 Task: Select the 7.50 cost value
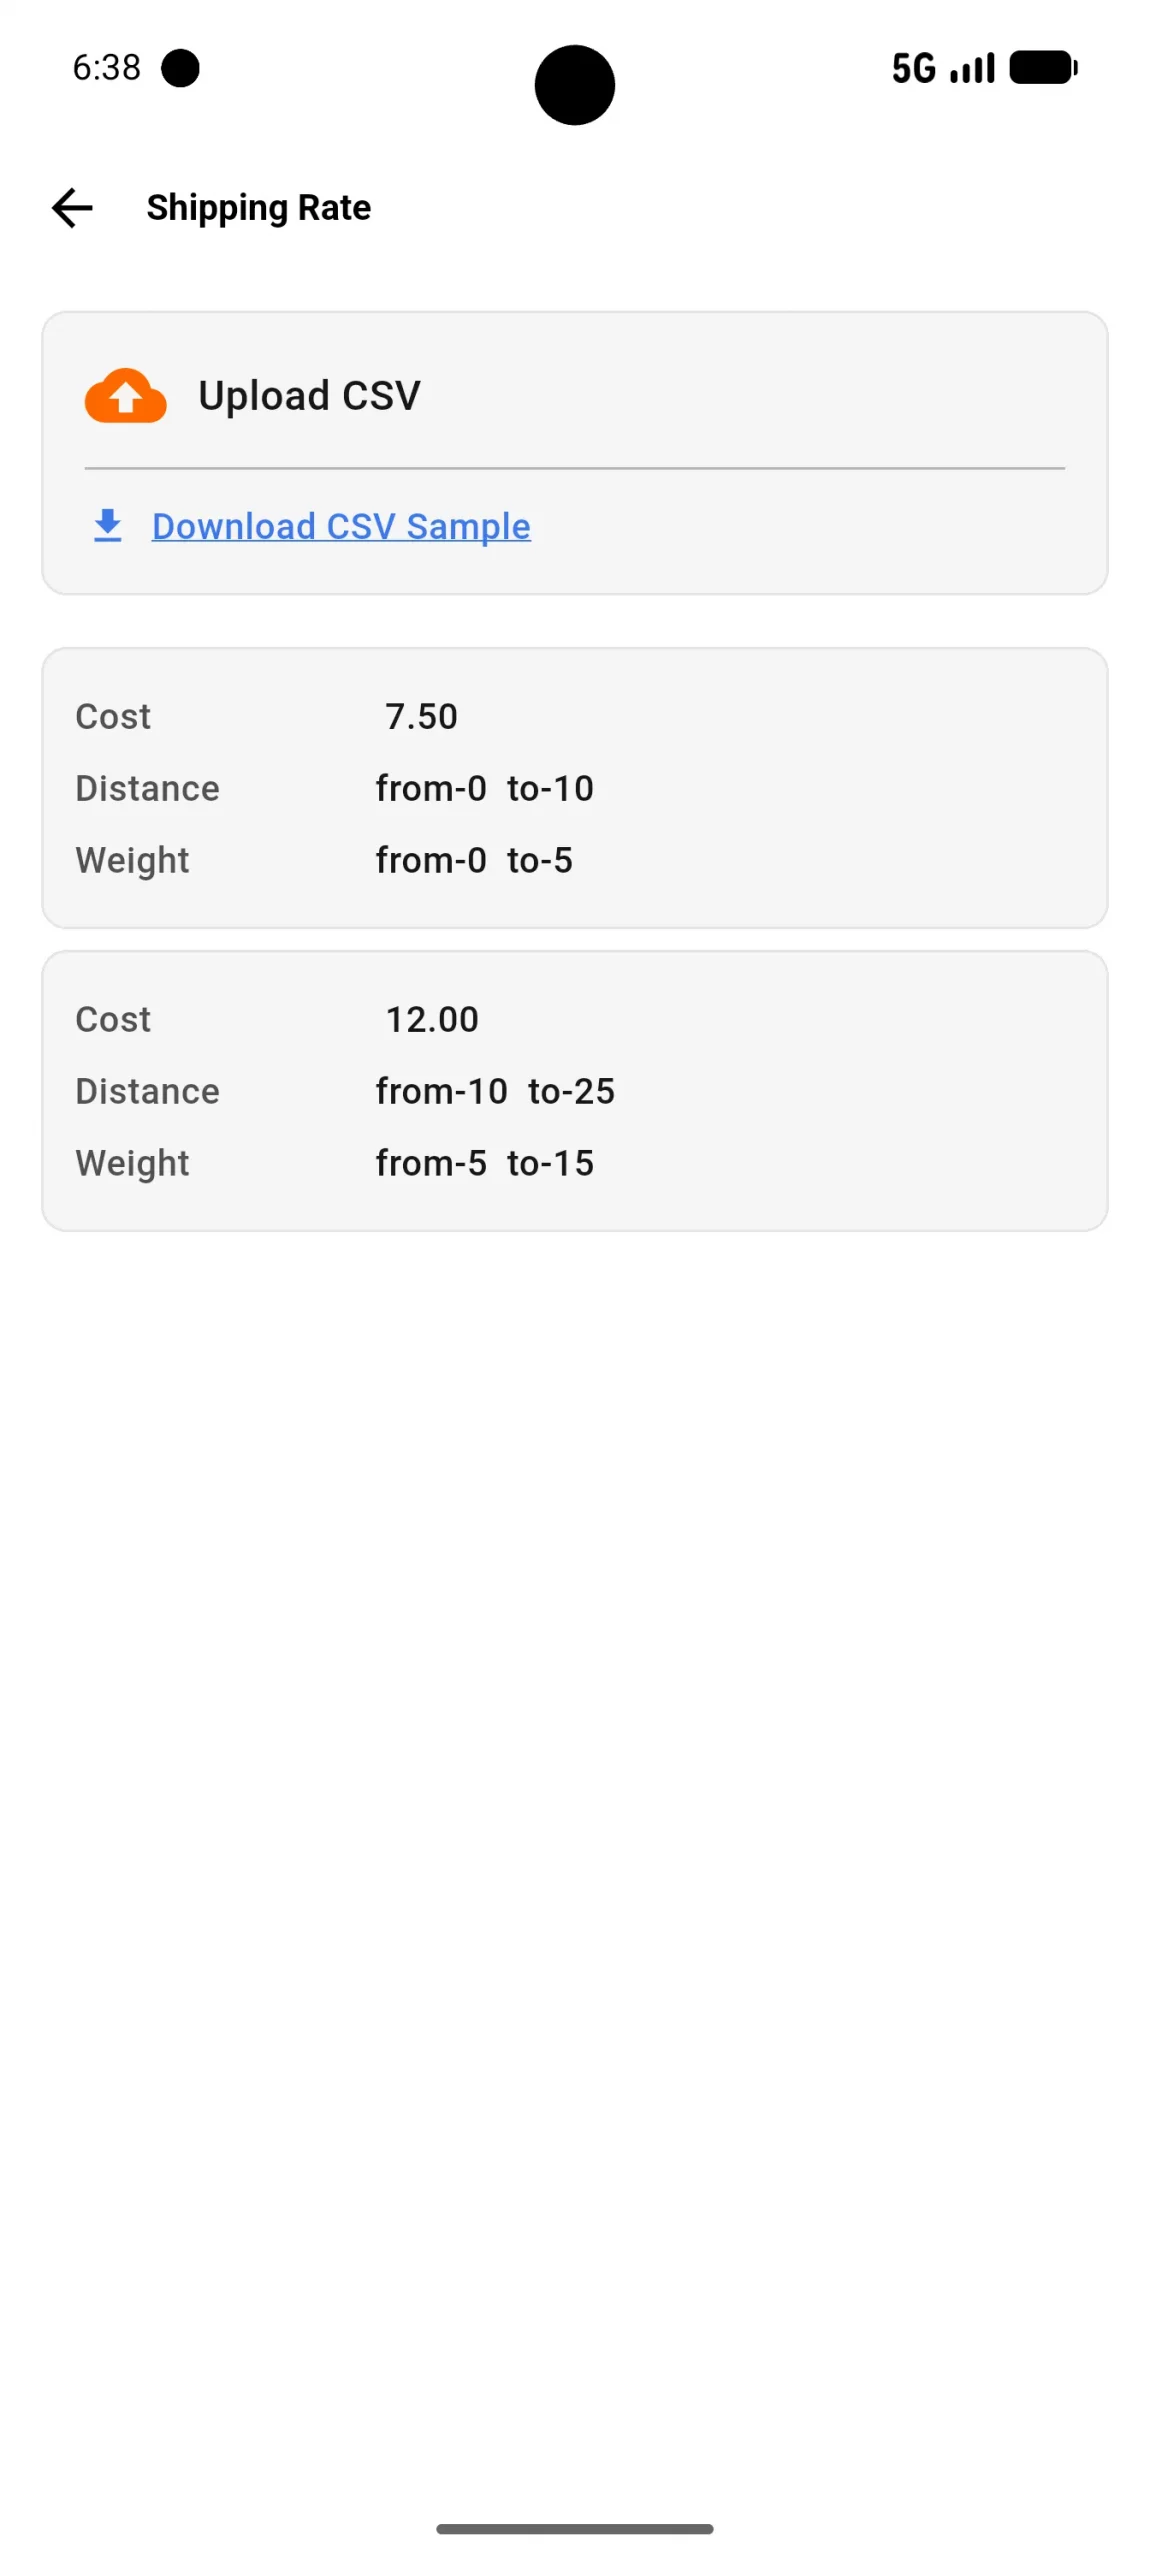click(x=421, y=717)
